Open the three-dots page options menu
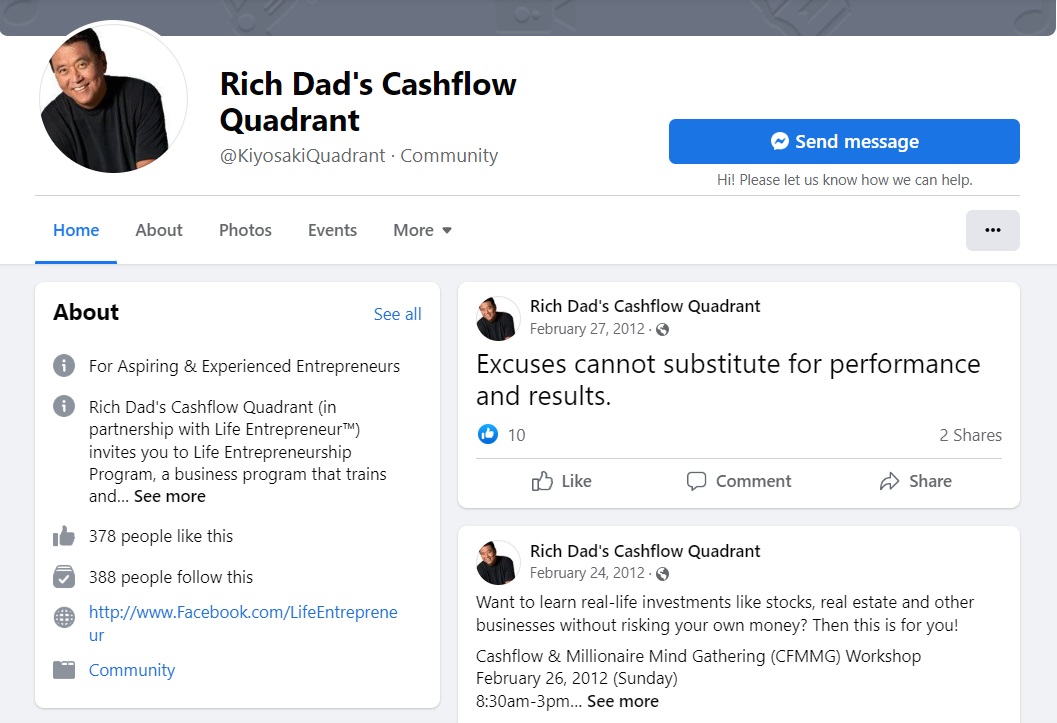 [x=992, y=230]
